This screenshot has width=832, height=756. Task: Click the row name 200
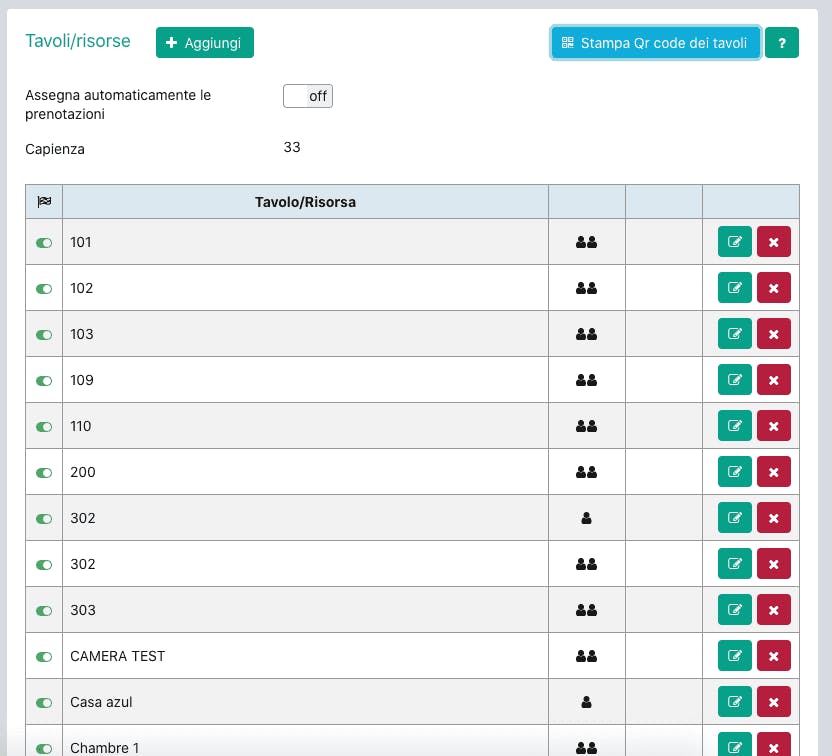(83, 472)
